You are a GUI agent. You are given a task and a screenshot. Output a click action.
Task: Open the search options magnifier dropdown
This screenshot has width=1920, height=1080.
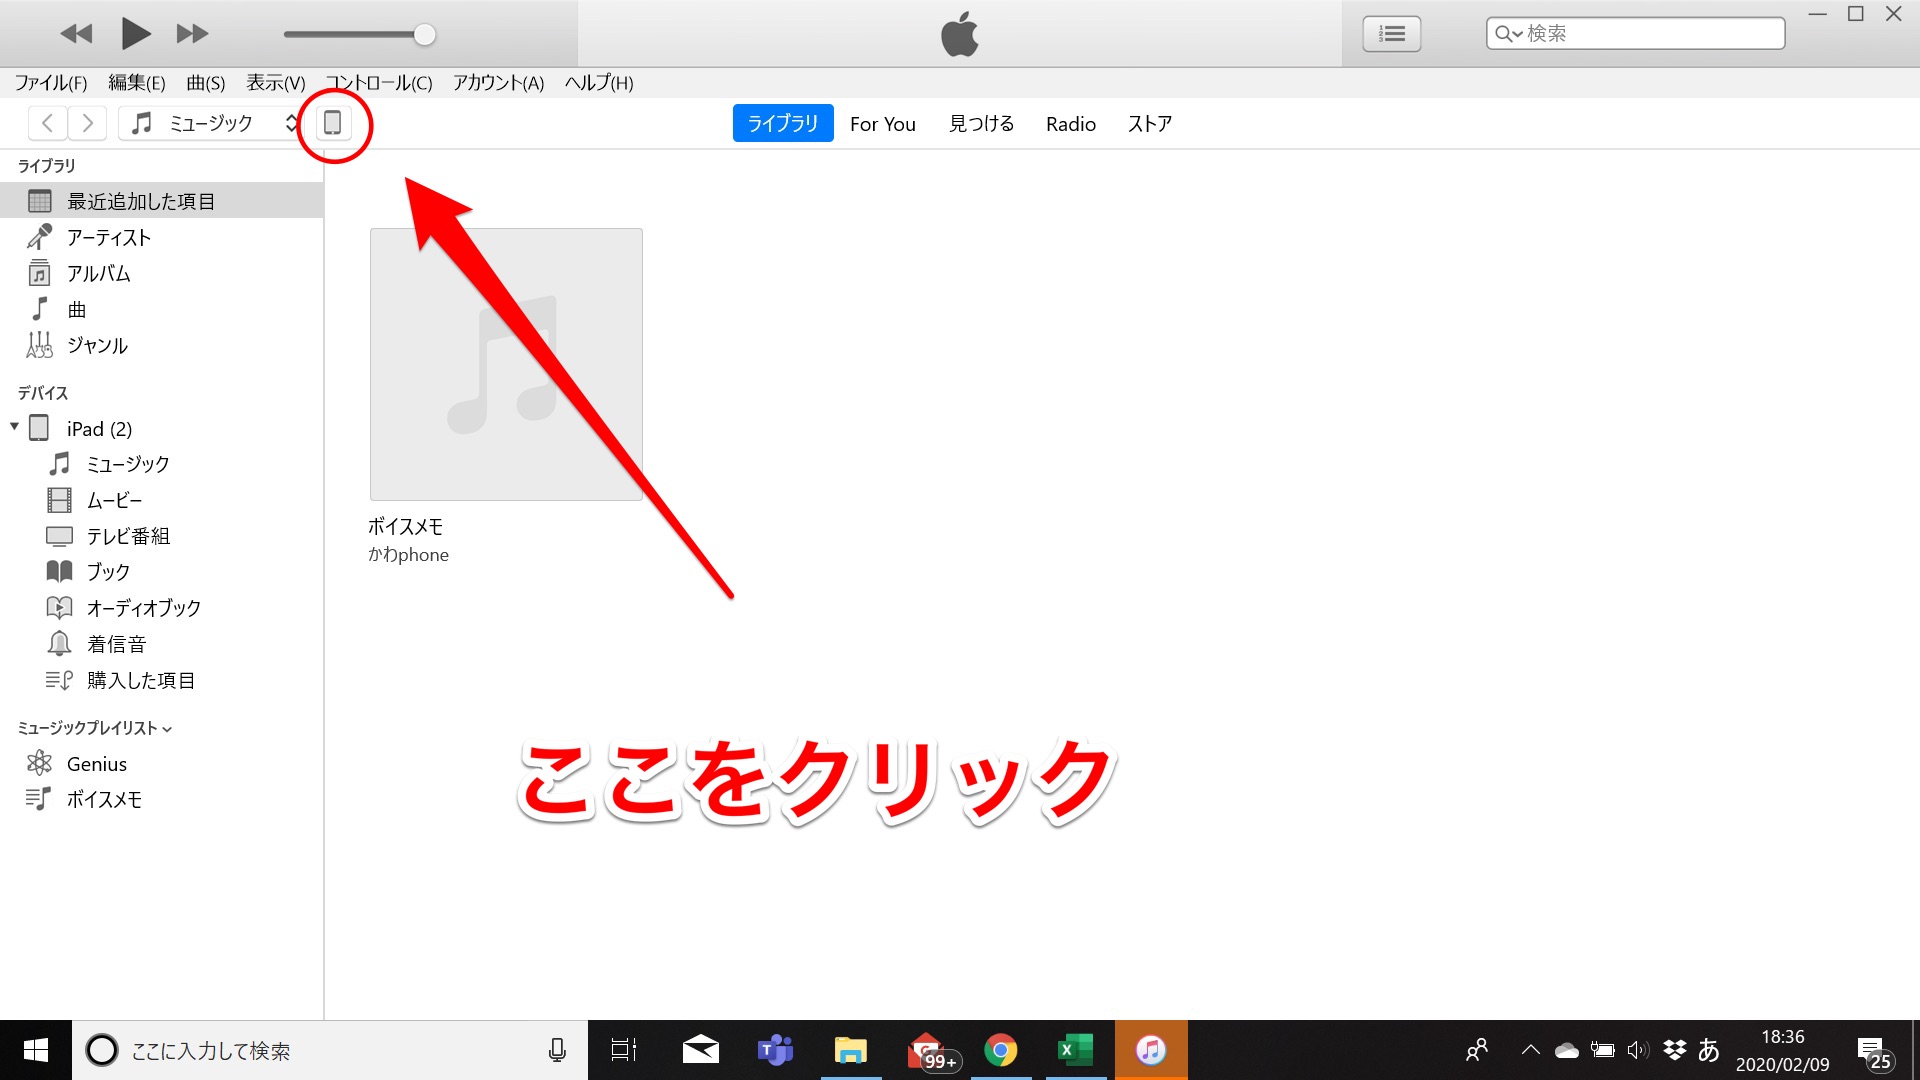click(x=1508, y=34)
